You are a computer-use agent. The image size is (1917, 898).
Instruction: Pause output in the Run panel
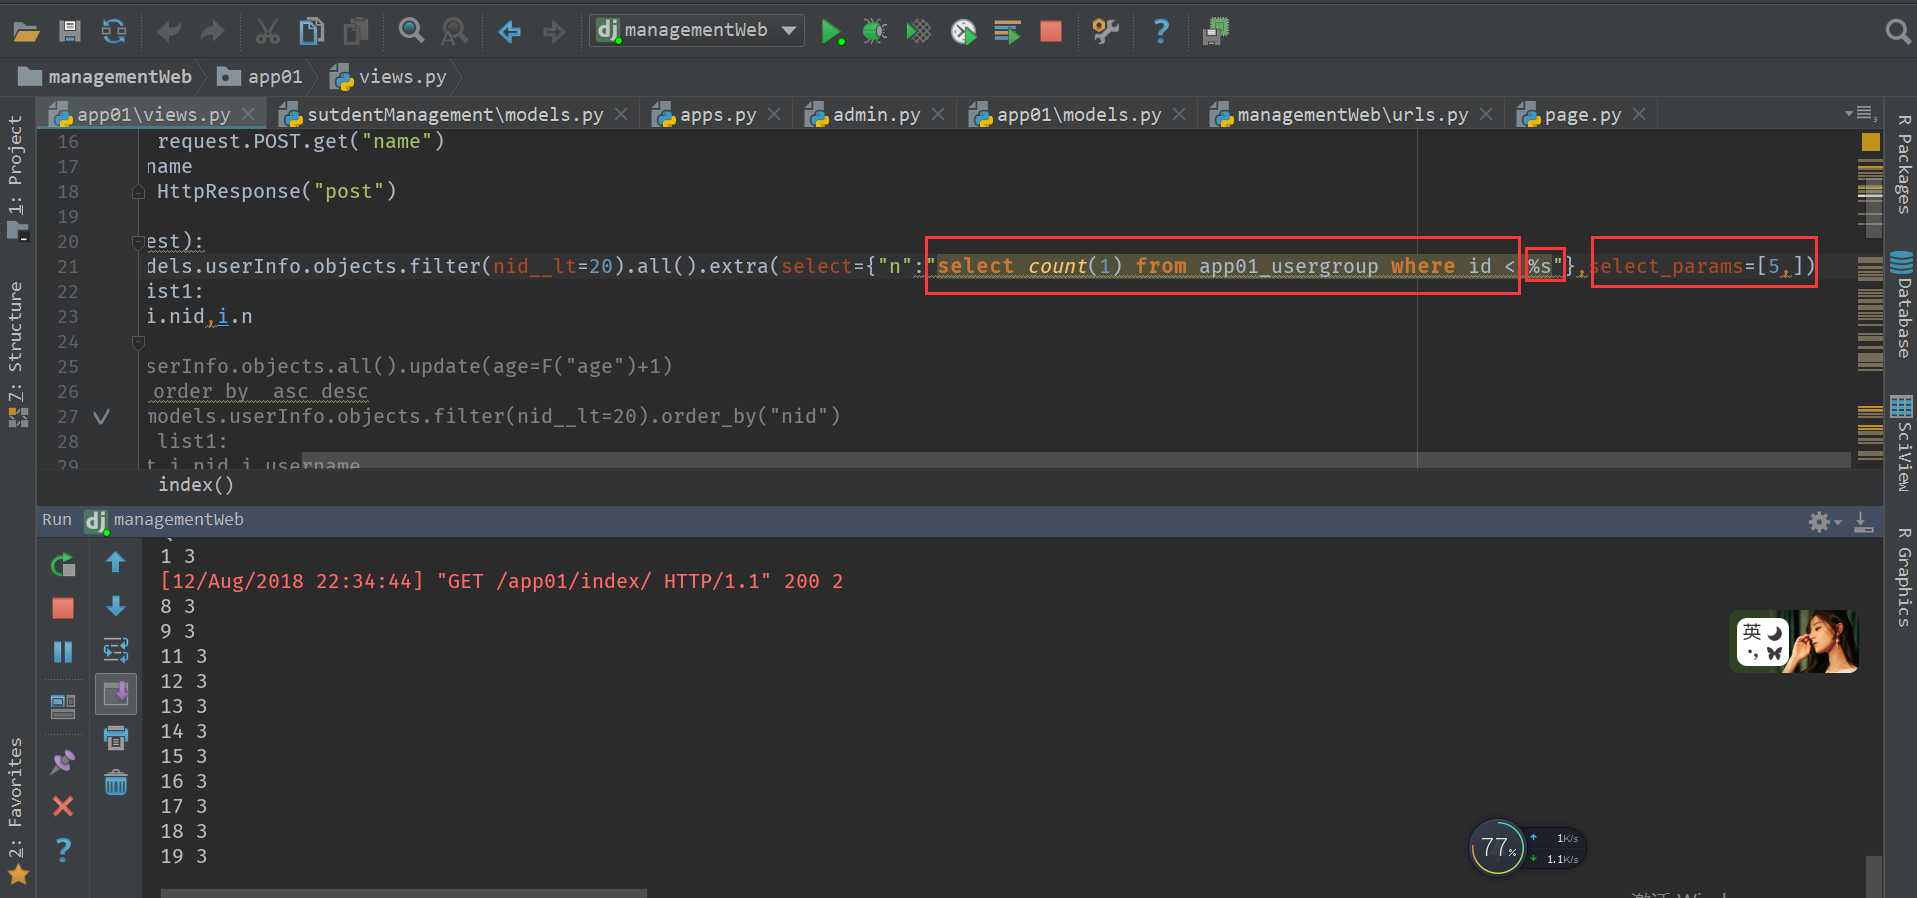point(62,652)
